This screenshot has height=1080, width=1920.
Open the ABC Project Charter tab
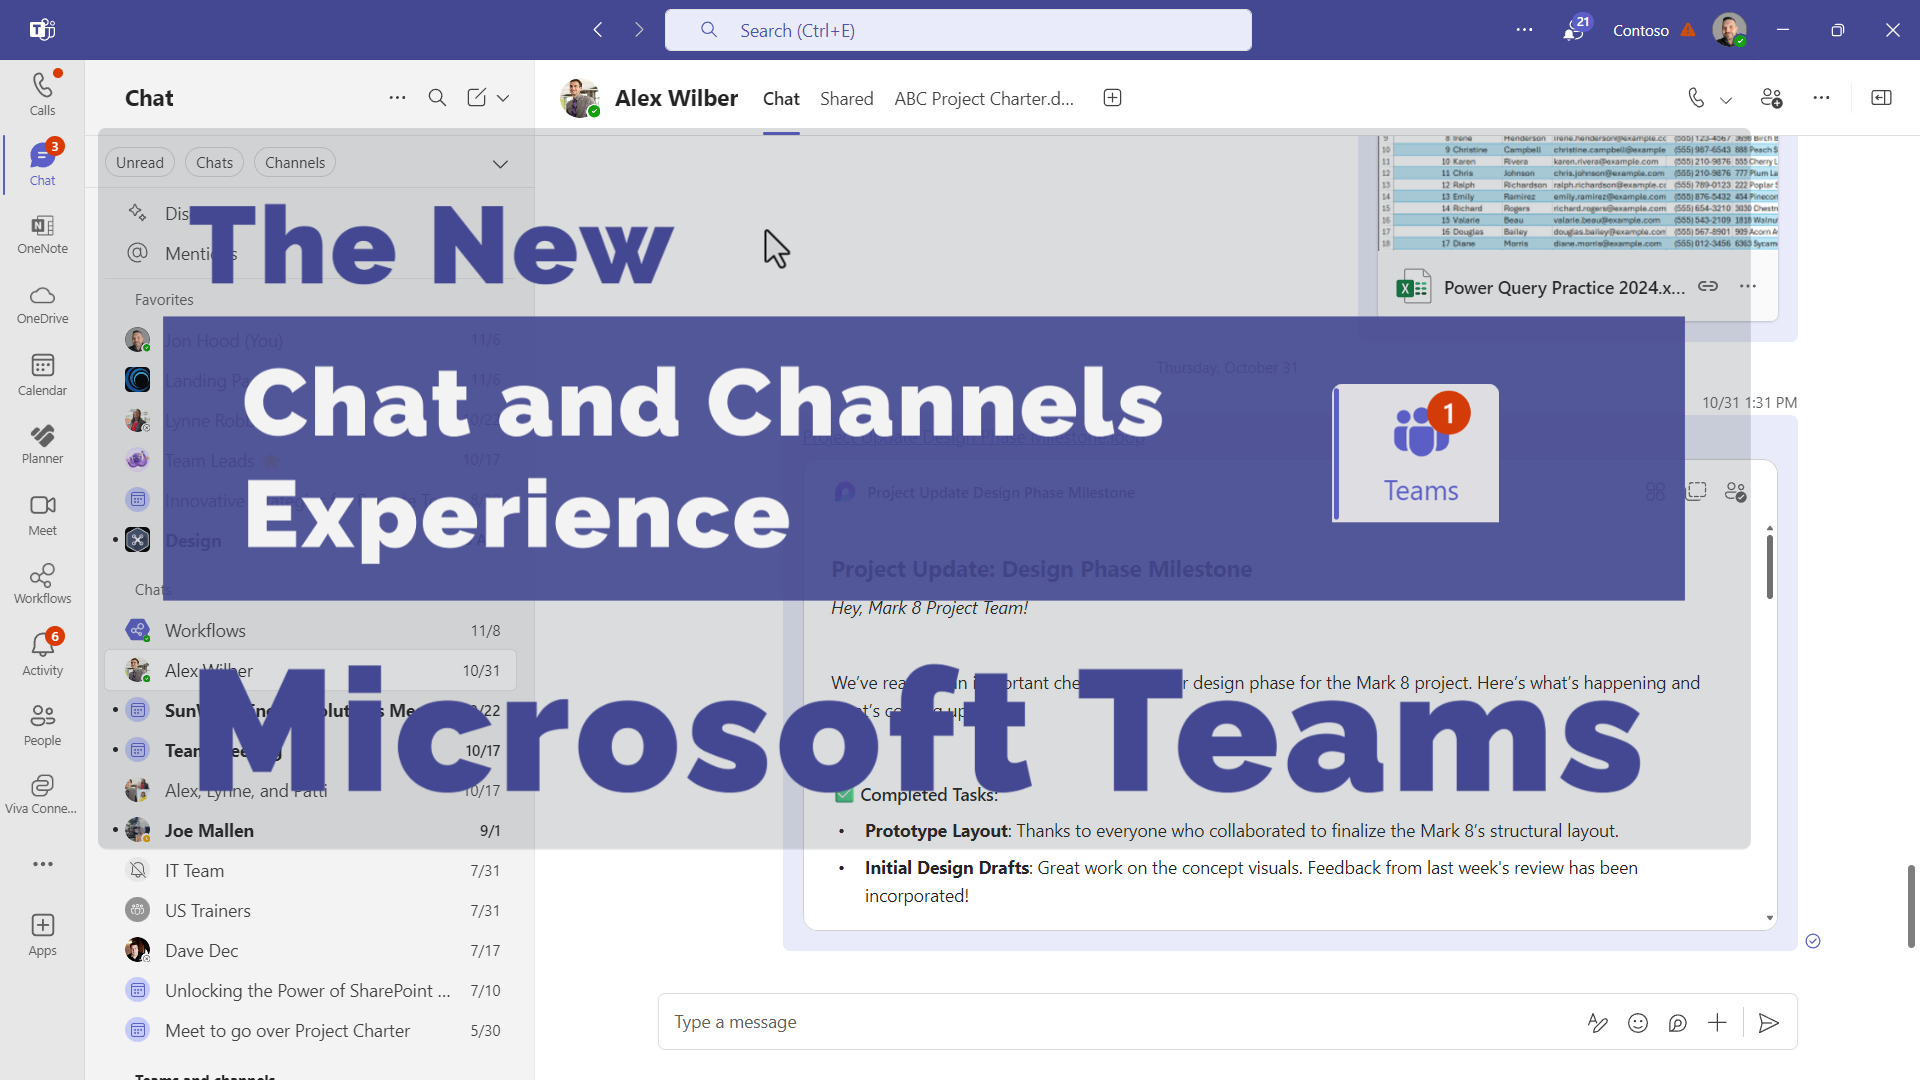[x=983, y=98]
